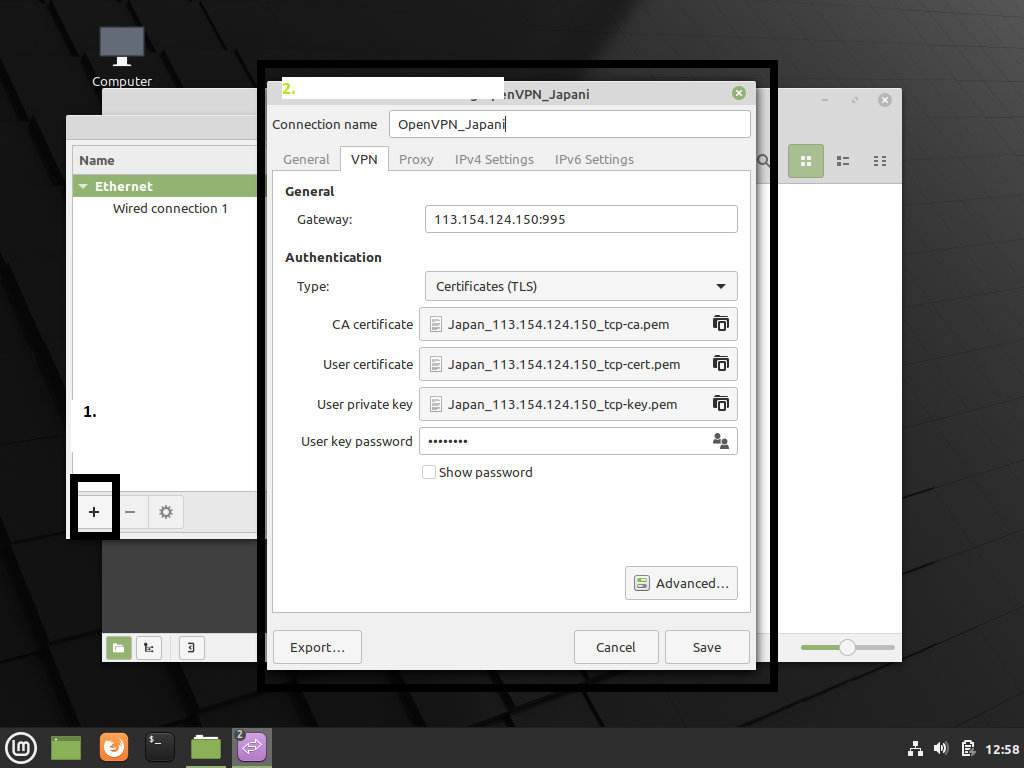Screen dimensions: 1024x768
Task: Switch to the General tab
Action: (306, 159)
